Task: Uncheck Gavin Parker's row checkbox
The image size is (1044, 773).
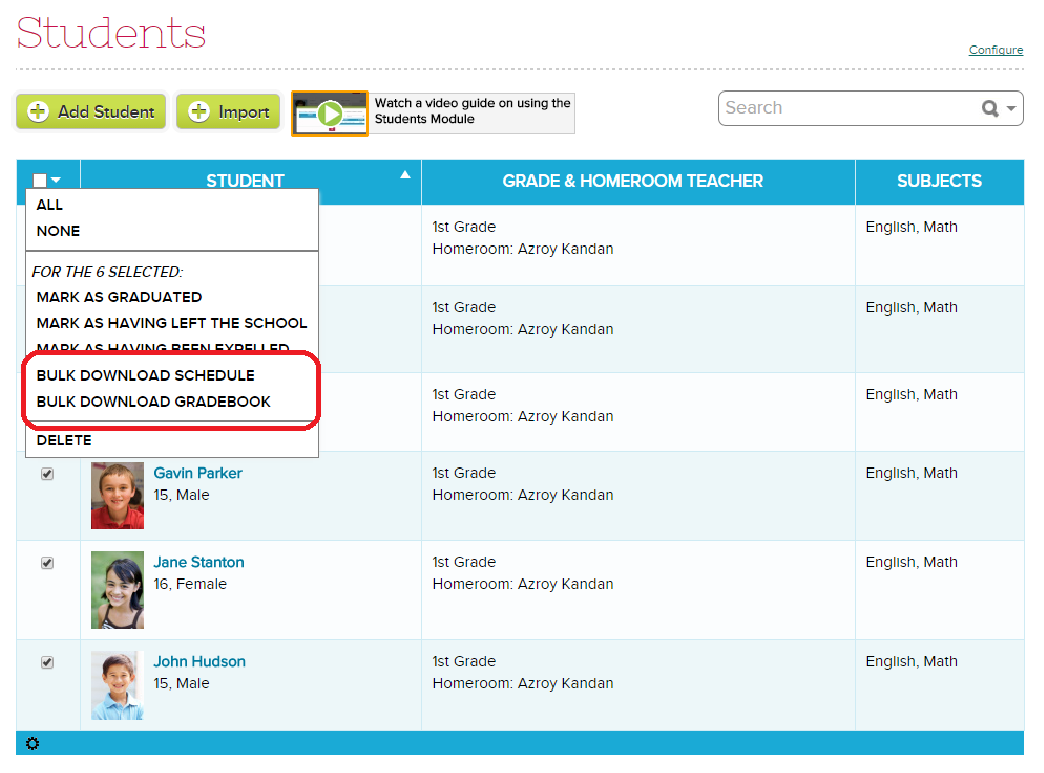Action: click(x=47, y=474)
